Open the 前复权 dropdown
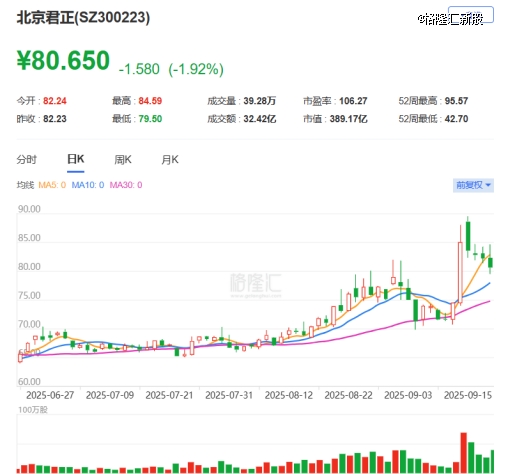This screenshot has height=474, width=508. coord(473,185)
